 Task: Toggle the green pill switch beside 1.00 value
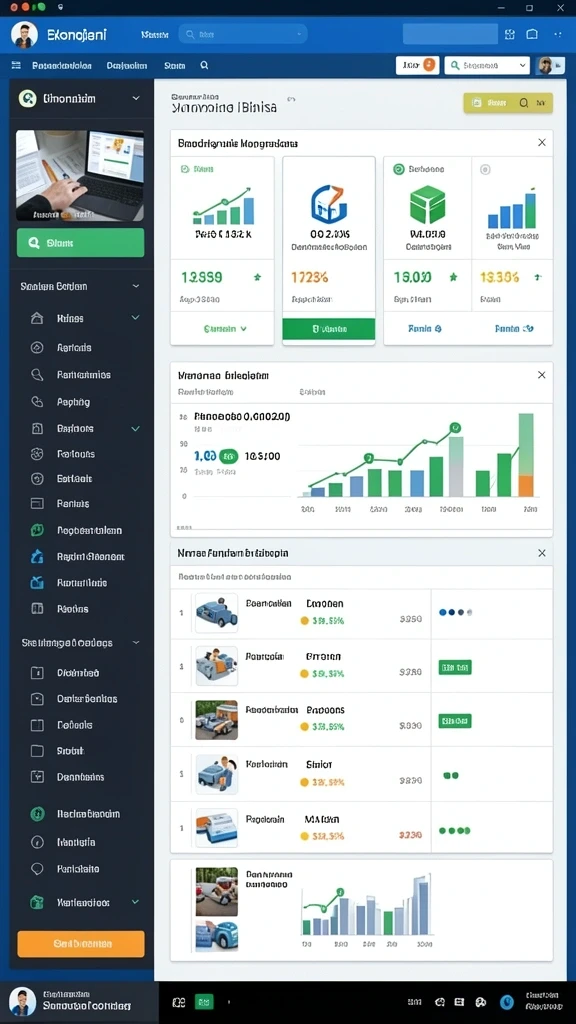click(x=229, y=456)
